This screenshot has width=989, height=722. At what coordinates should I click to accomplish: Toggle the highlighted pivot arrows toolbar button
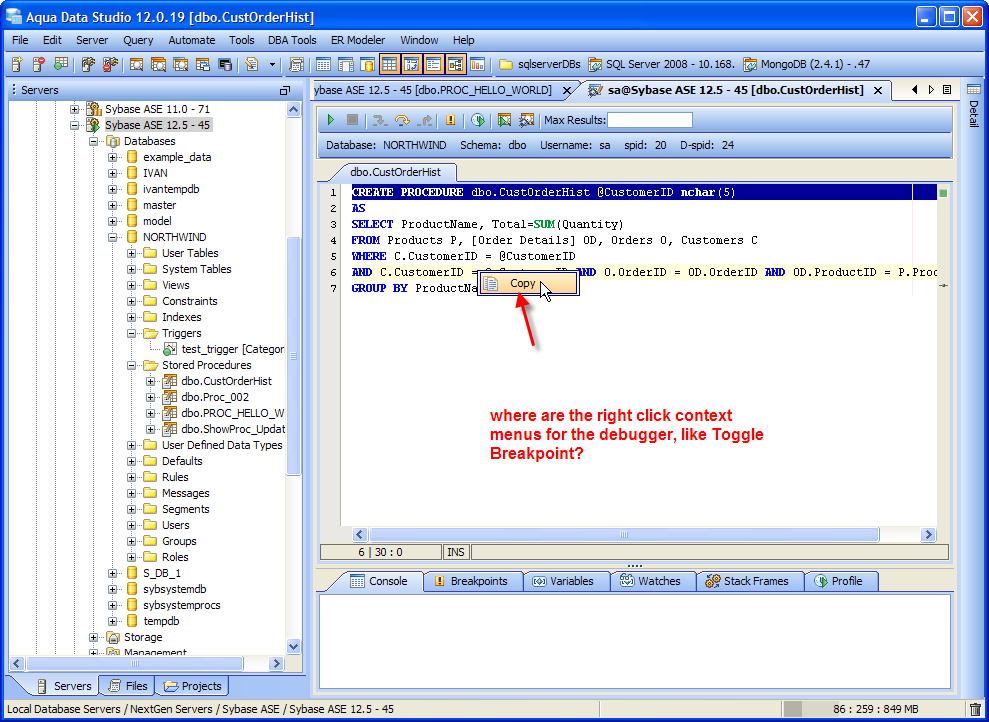pos(411,64)
